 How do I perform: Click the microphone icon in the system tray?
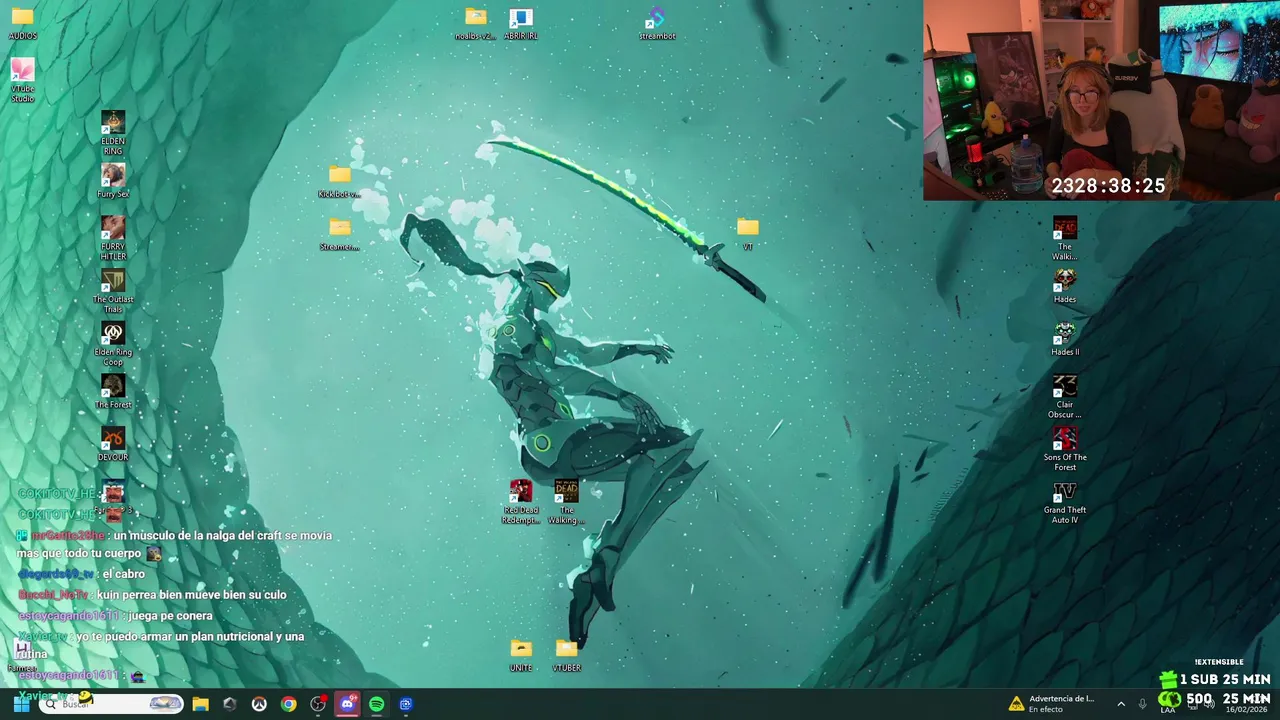click(1143, 704)
